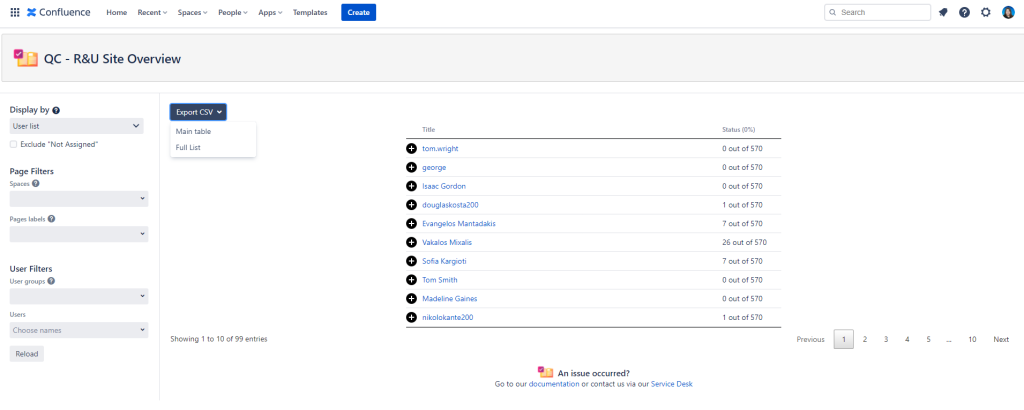Click the help icon beside Display by
Viewport: 1024px width, 410px height.
(56, 110)
